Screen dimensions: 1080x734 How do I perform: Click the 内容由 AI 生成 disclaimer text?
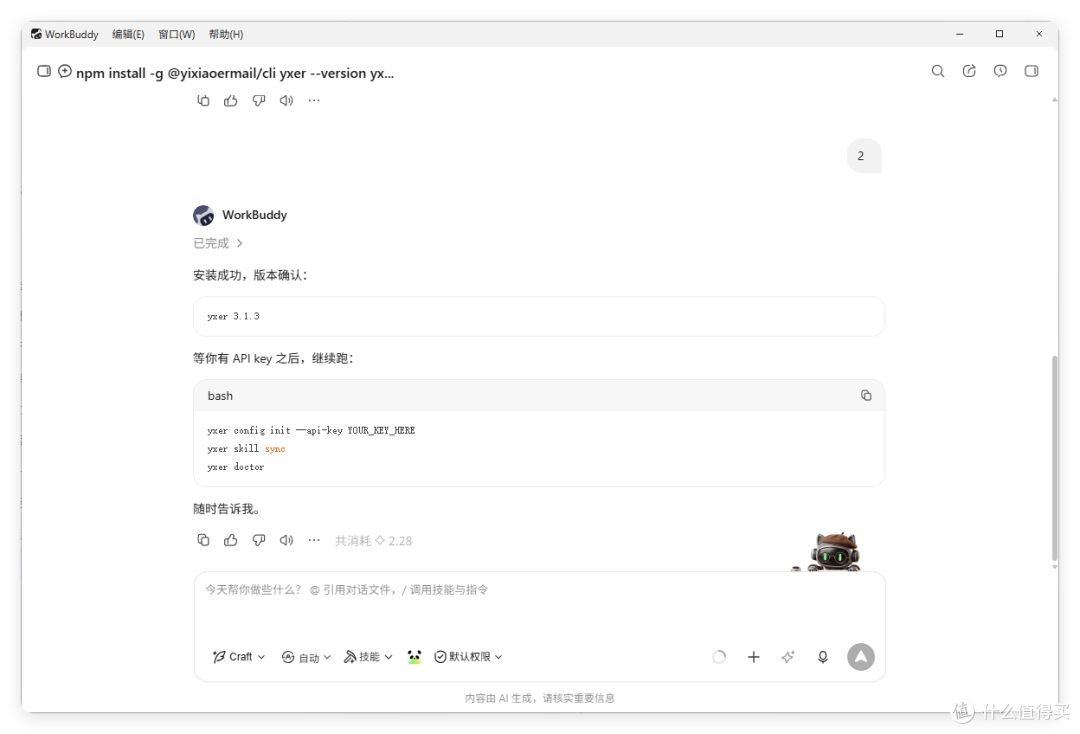[x=539, y=698]
